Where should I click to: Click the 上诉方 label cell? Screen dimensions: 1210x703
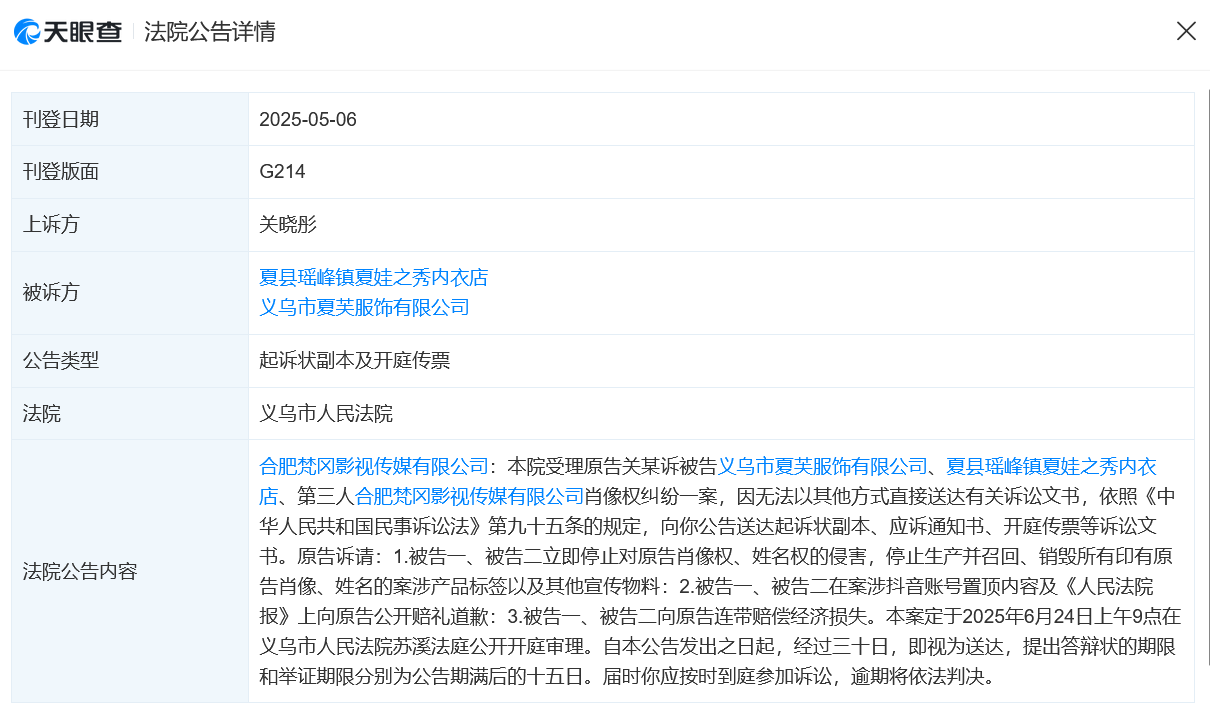(x=130, y=224)
